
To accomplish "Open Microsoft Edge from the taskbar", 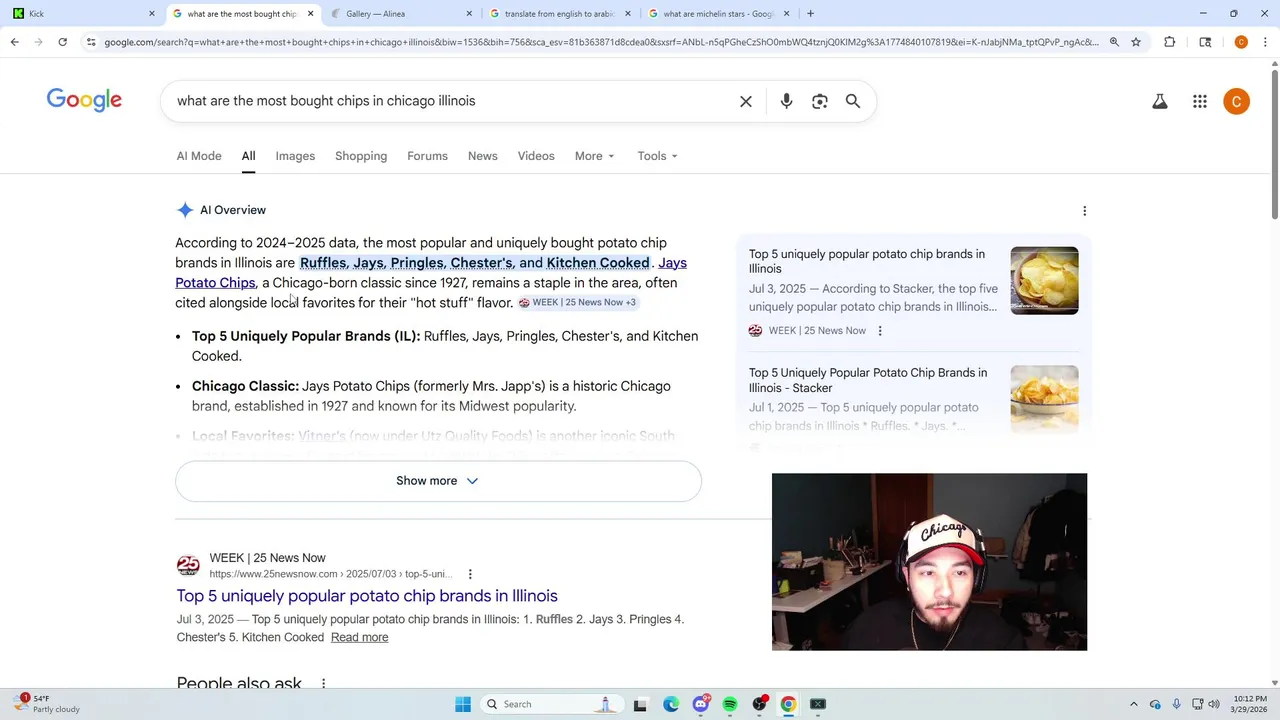I will (671, 704).
